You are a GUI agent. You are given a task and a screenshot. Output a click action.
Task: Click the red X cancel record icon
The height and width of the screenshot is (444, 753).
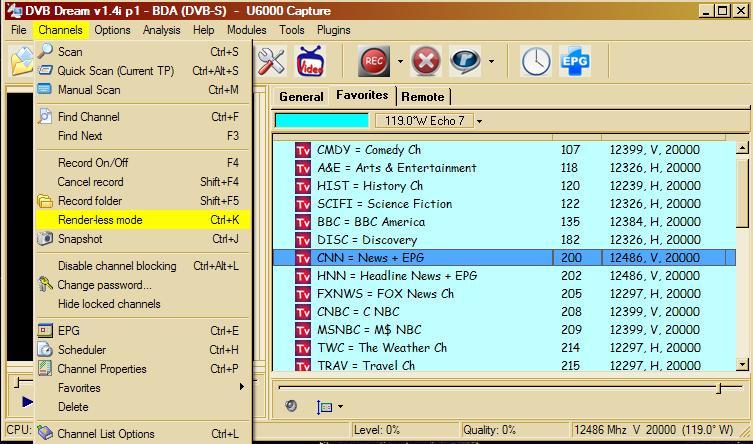pyautogui.click(x=425, y=61)
